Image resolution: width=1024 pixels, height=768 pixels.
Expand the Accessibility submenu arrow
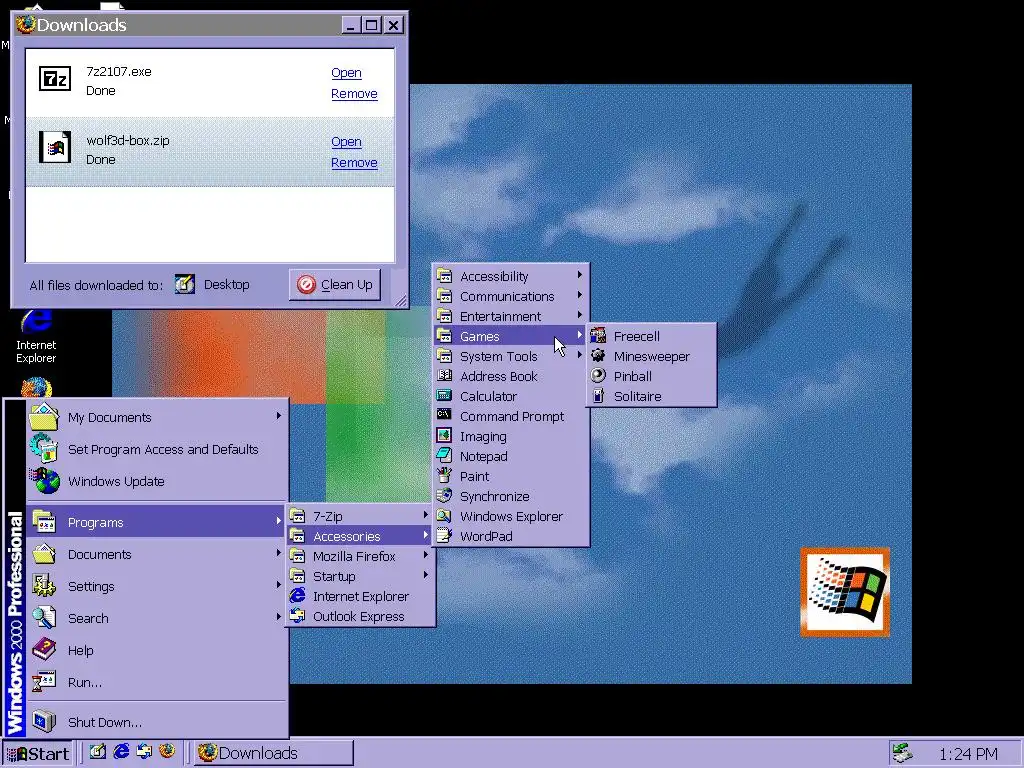(x=579, y=276)
